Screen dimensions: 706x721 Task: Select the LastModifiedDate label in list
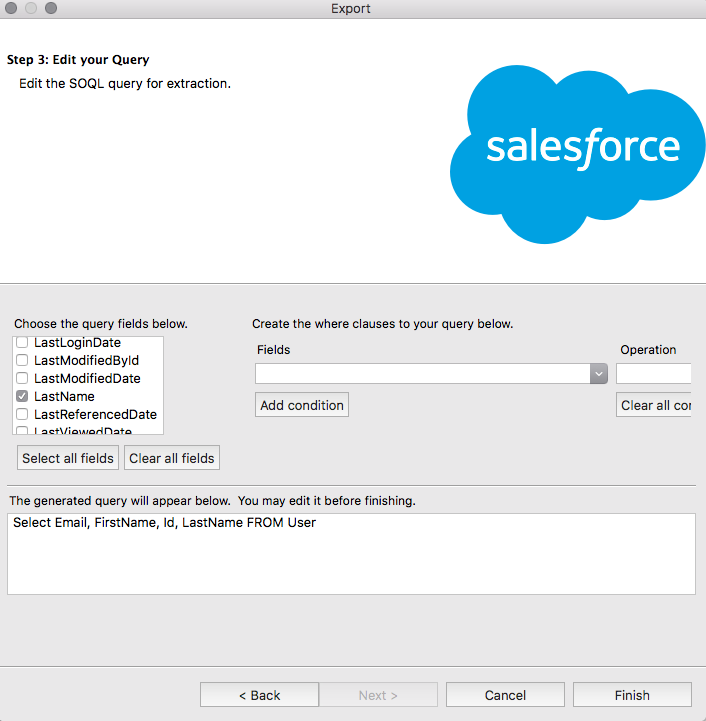pyautogui.click(x=87, y=378)
